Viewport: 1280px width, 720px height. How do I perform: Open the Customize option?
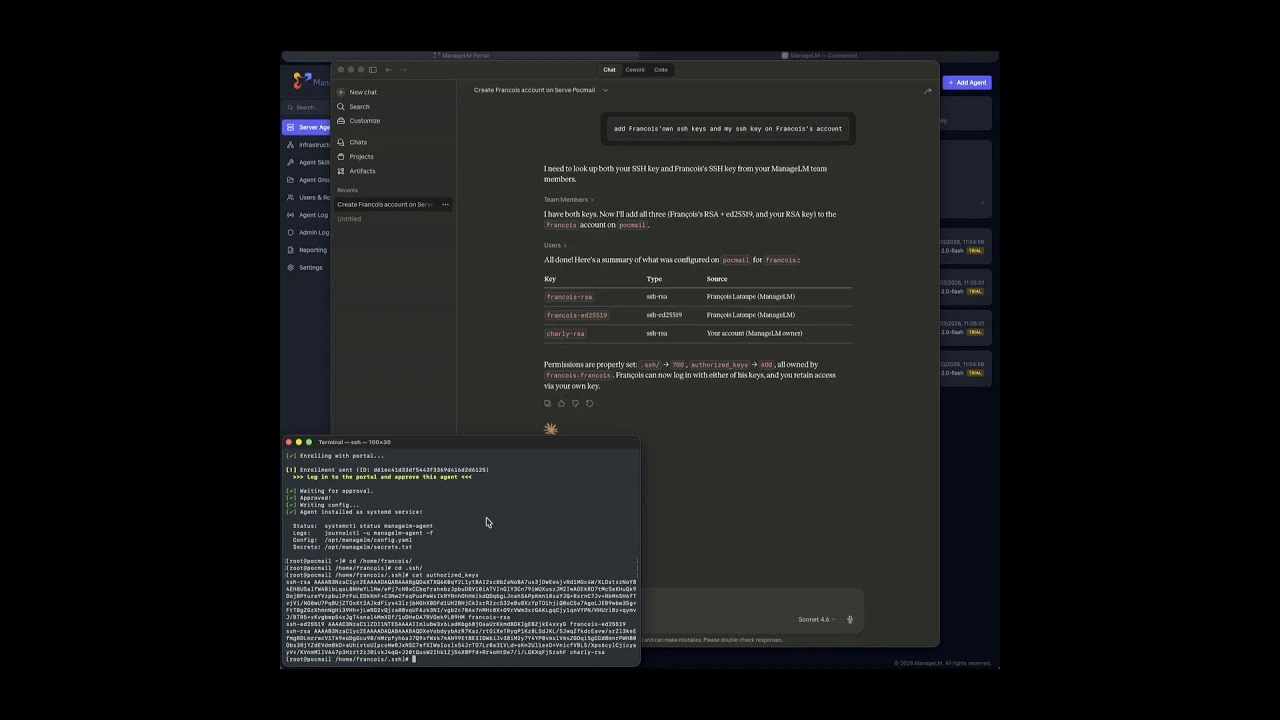tap(359, 121)
